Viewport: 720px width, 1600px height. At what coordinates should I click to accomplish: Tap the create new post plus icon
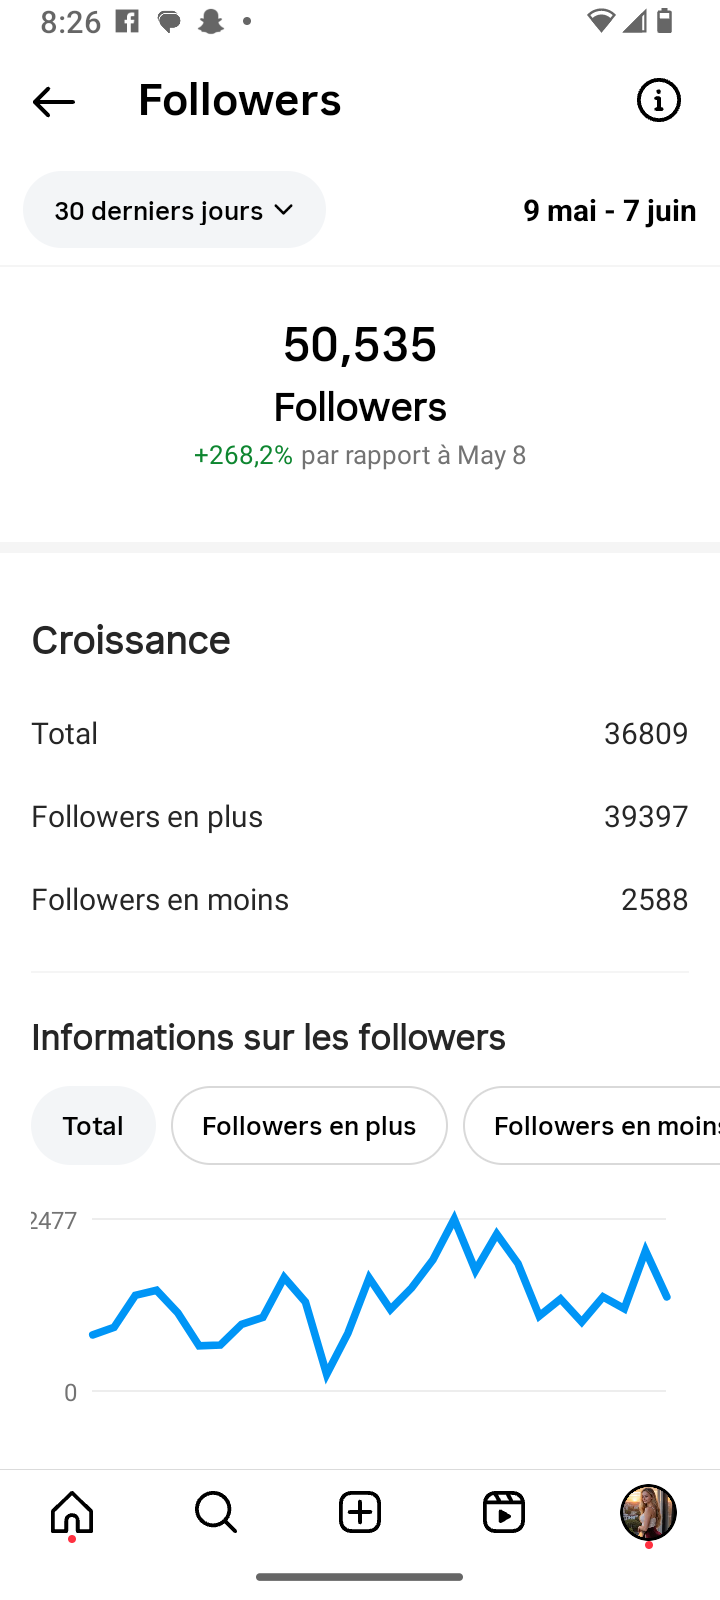pos(360,1512)
